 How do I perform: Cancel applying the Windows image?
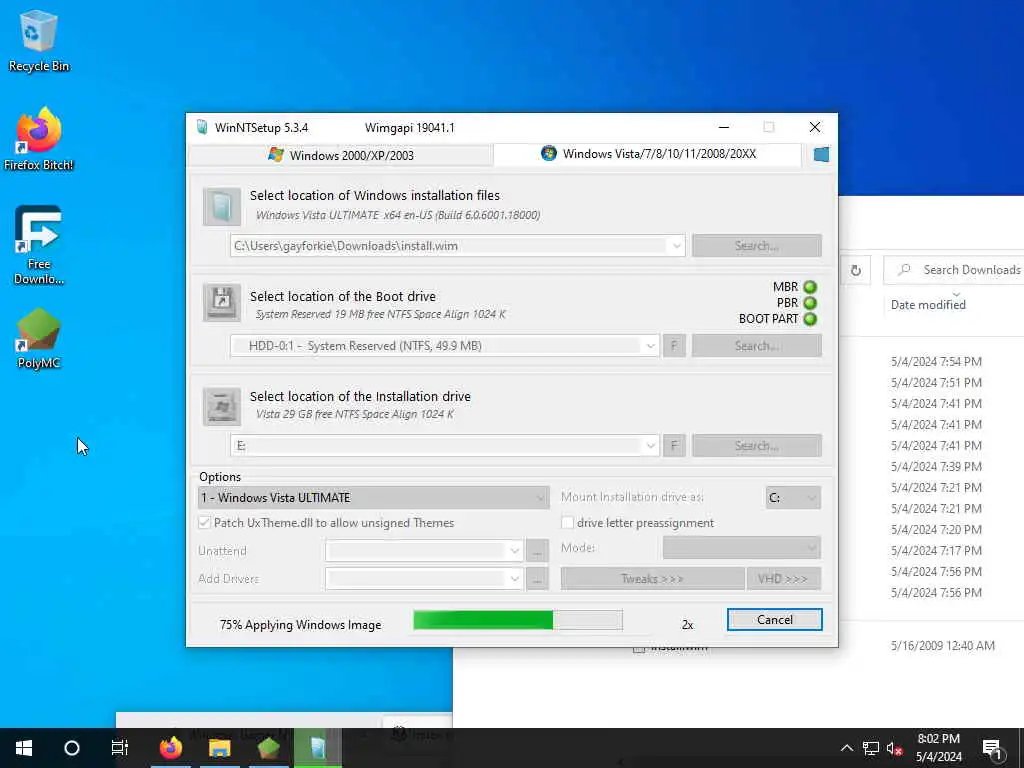coord(775,620)
